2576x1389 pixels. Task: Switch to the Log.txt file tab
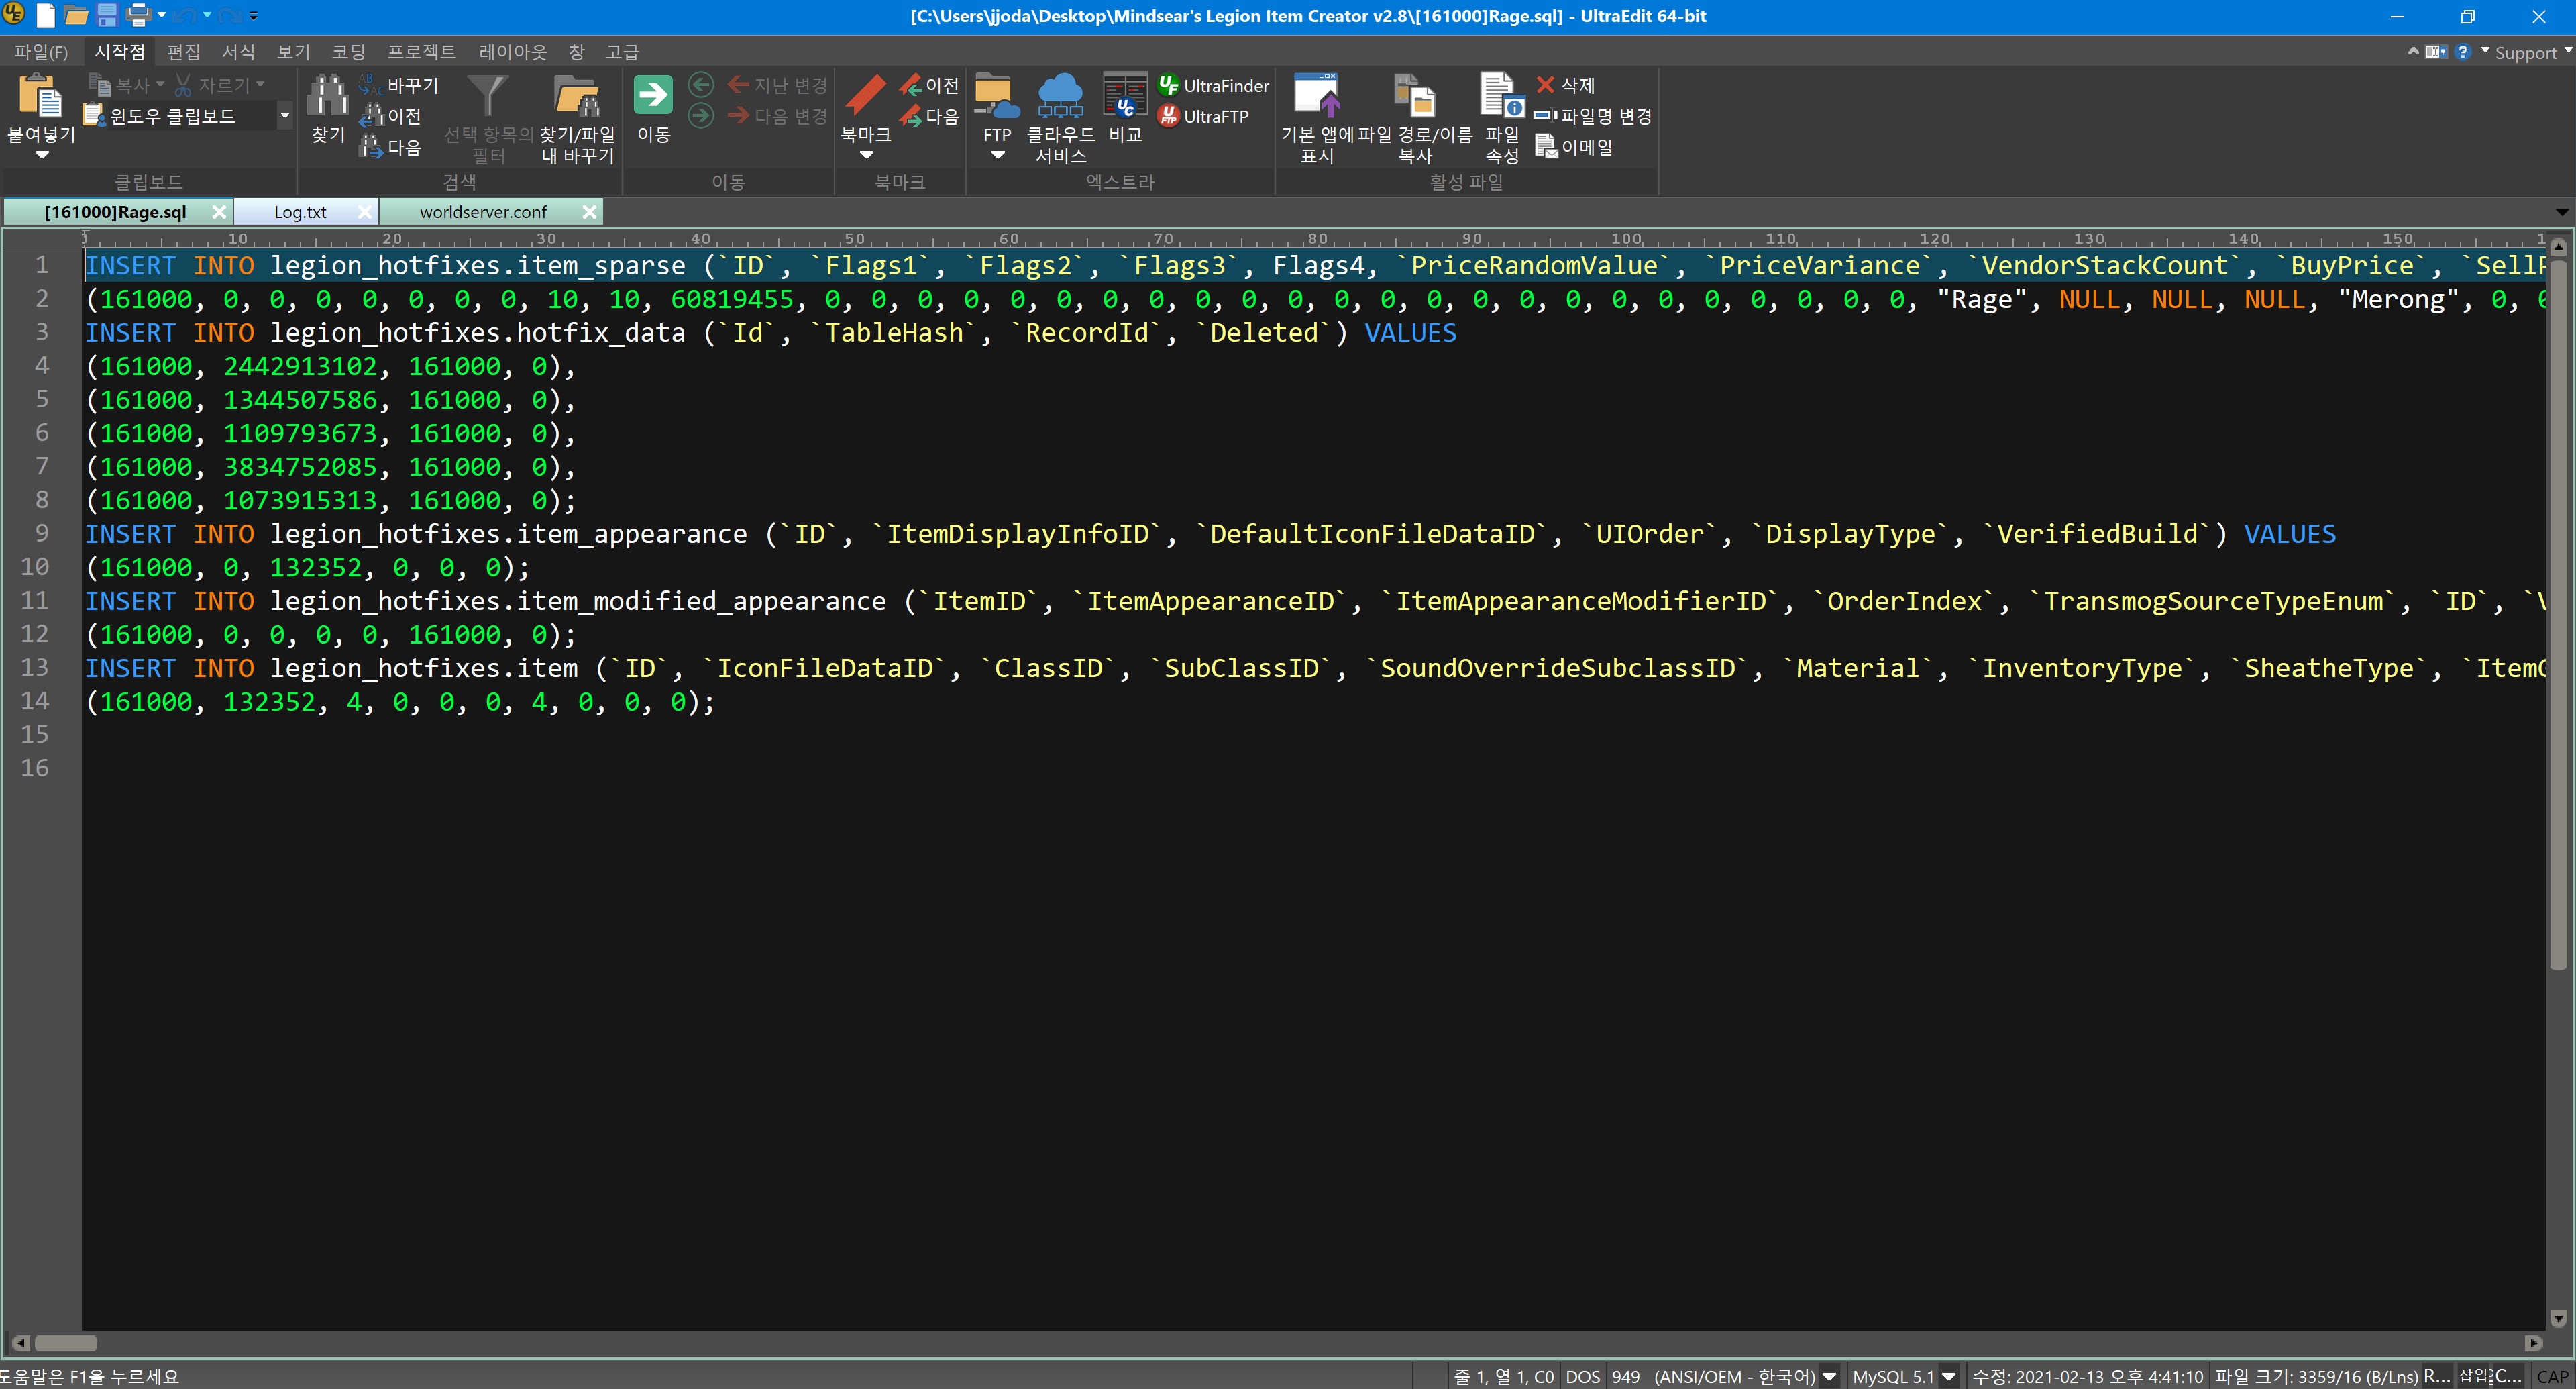click(300, 212)
